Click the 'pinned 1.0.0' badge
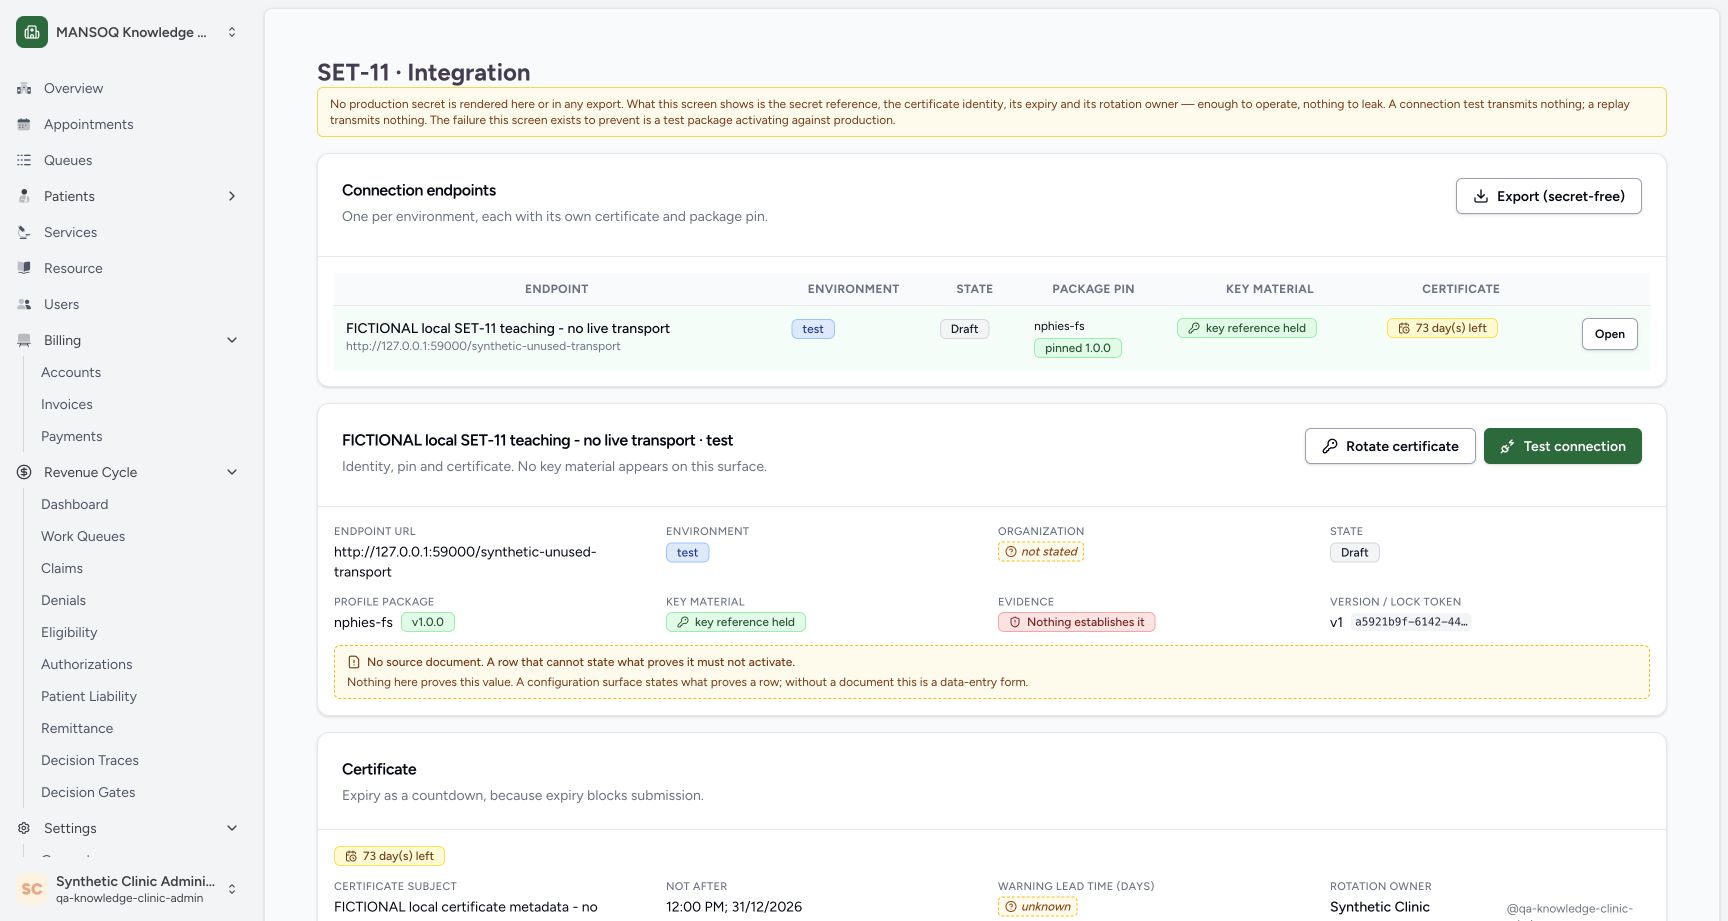Screen dimensions: 1728x921 click(1078, 348)
